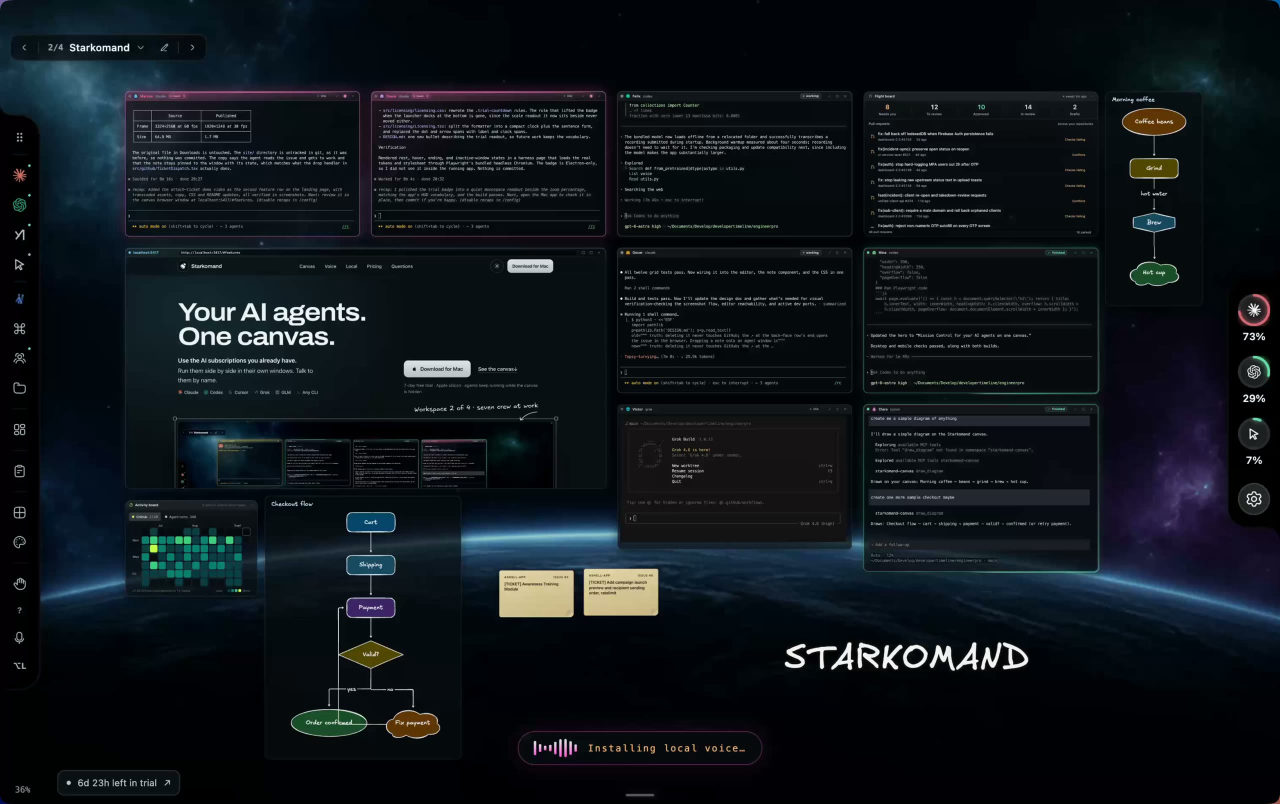Select the hand pan tool in the sidebar

tap(19, 584)
